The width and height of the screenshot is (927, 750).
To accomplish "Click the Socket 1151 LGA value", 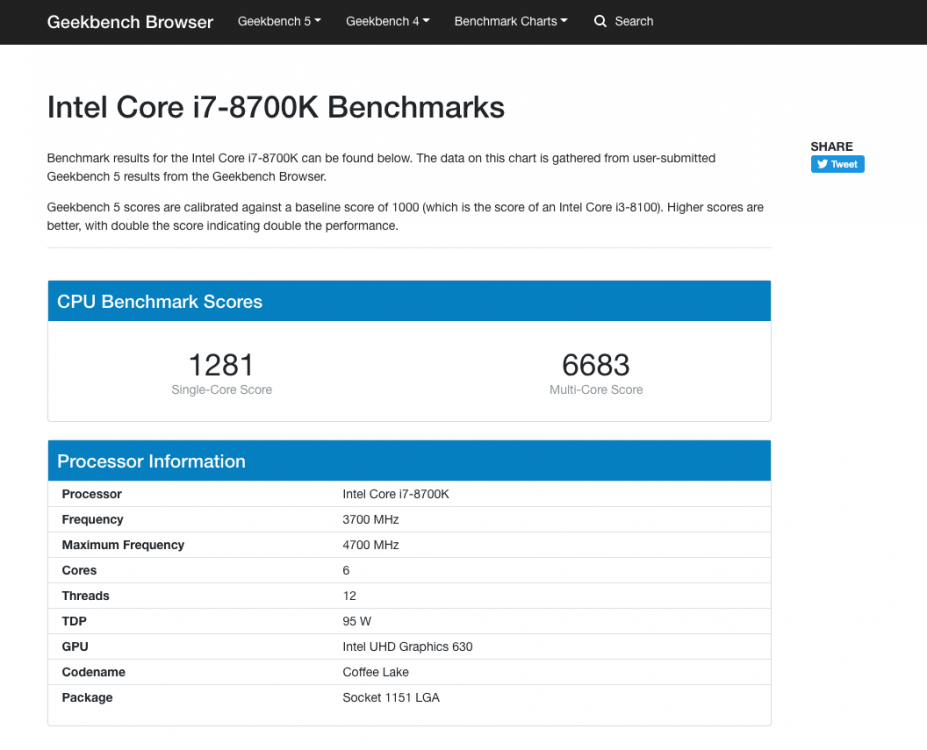I will (391, 697).
